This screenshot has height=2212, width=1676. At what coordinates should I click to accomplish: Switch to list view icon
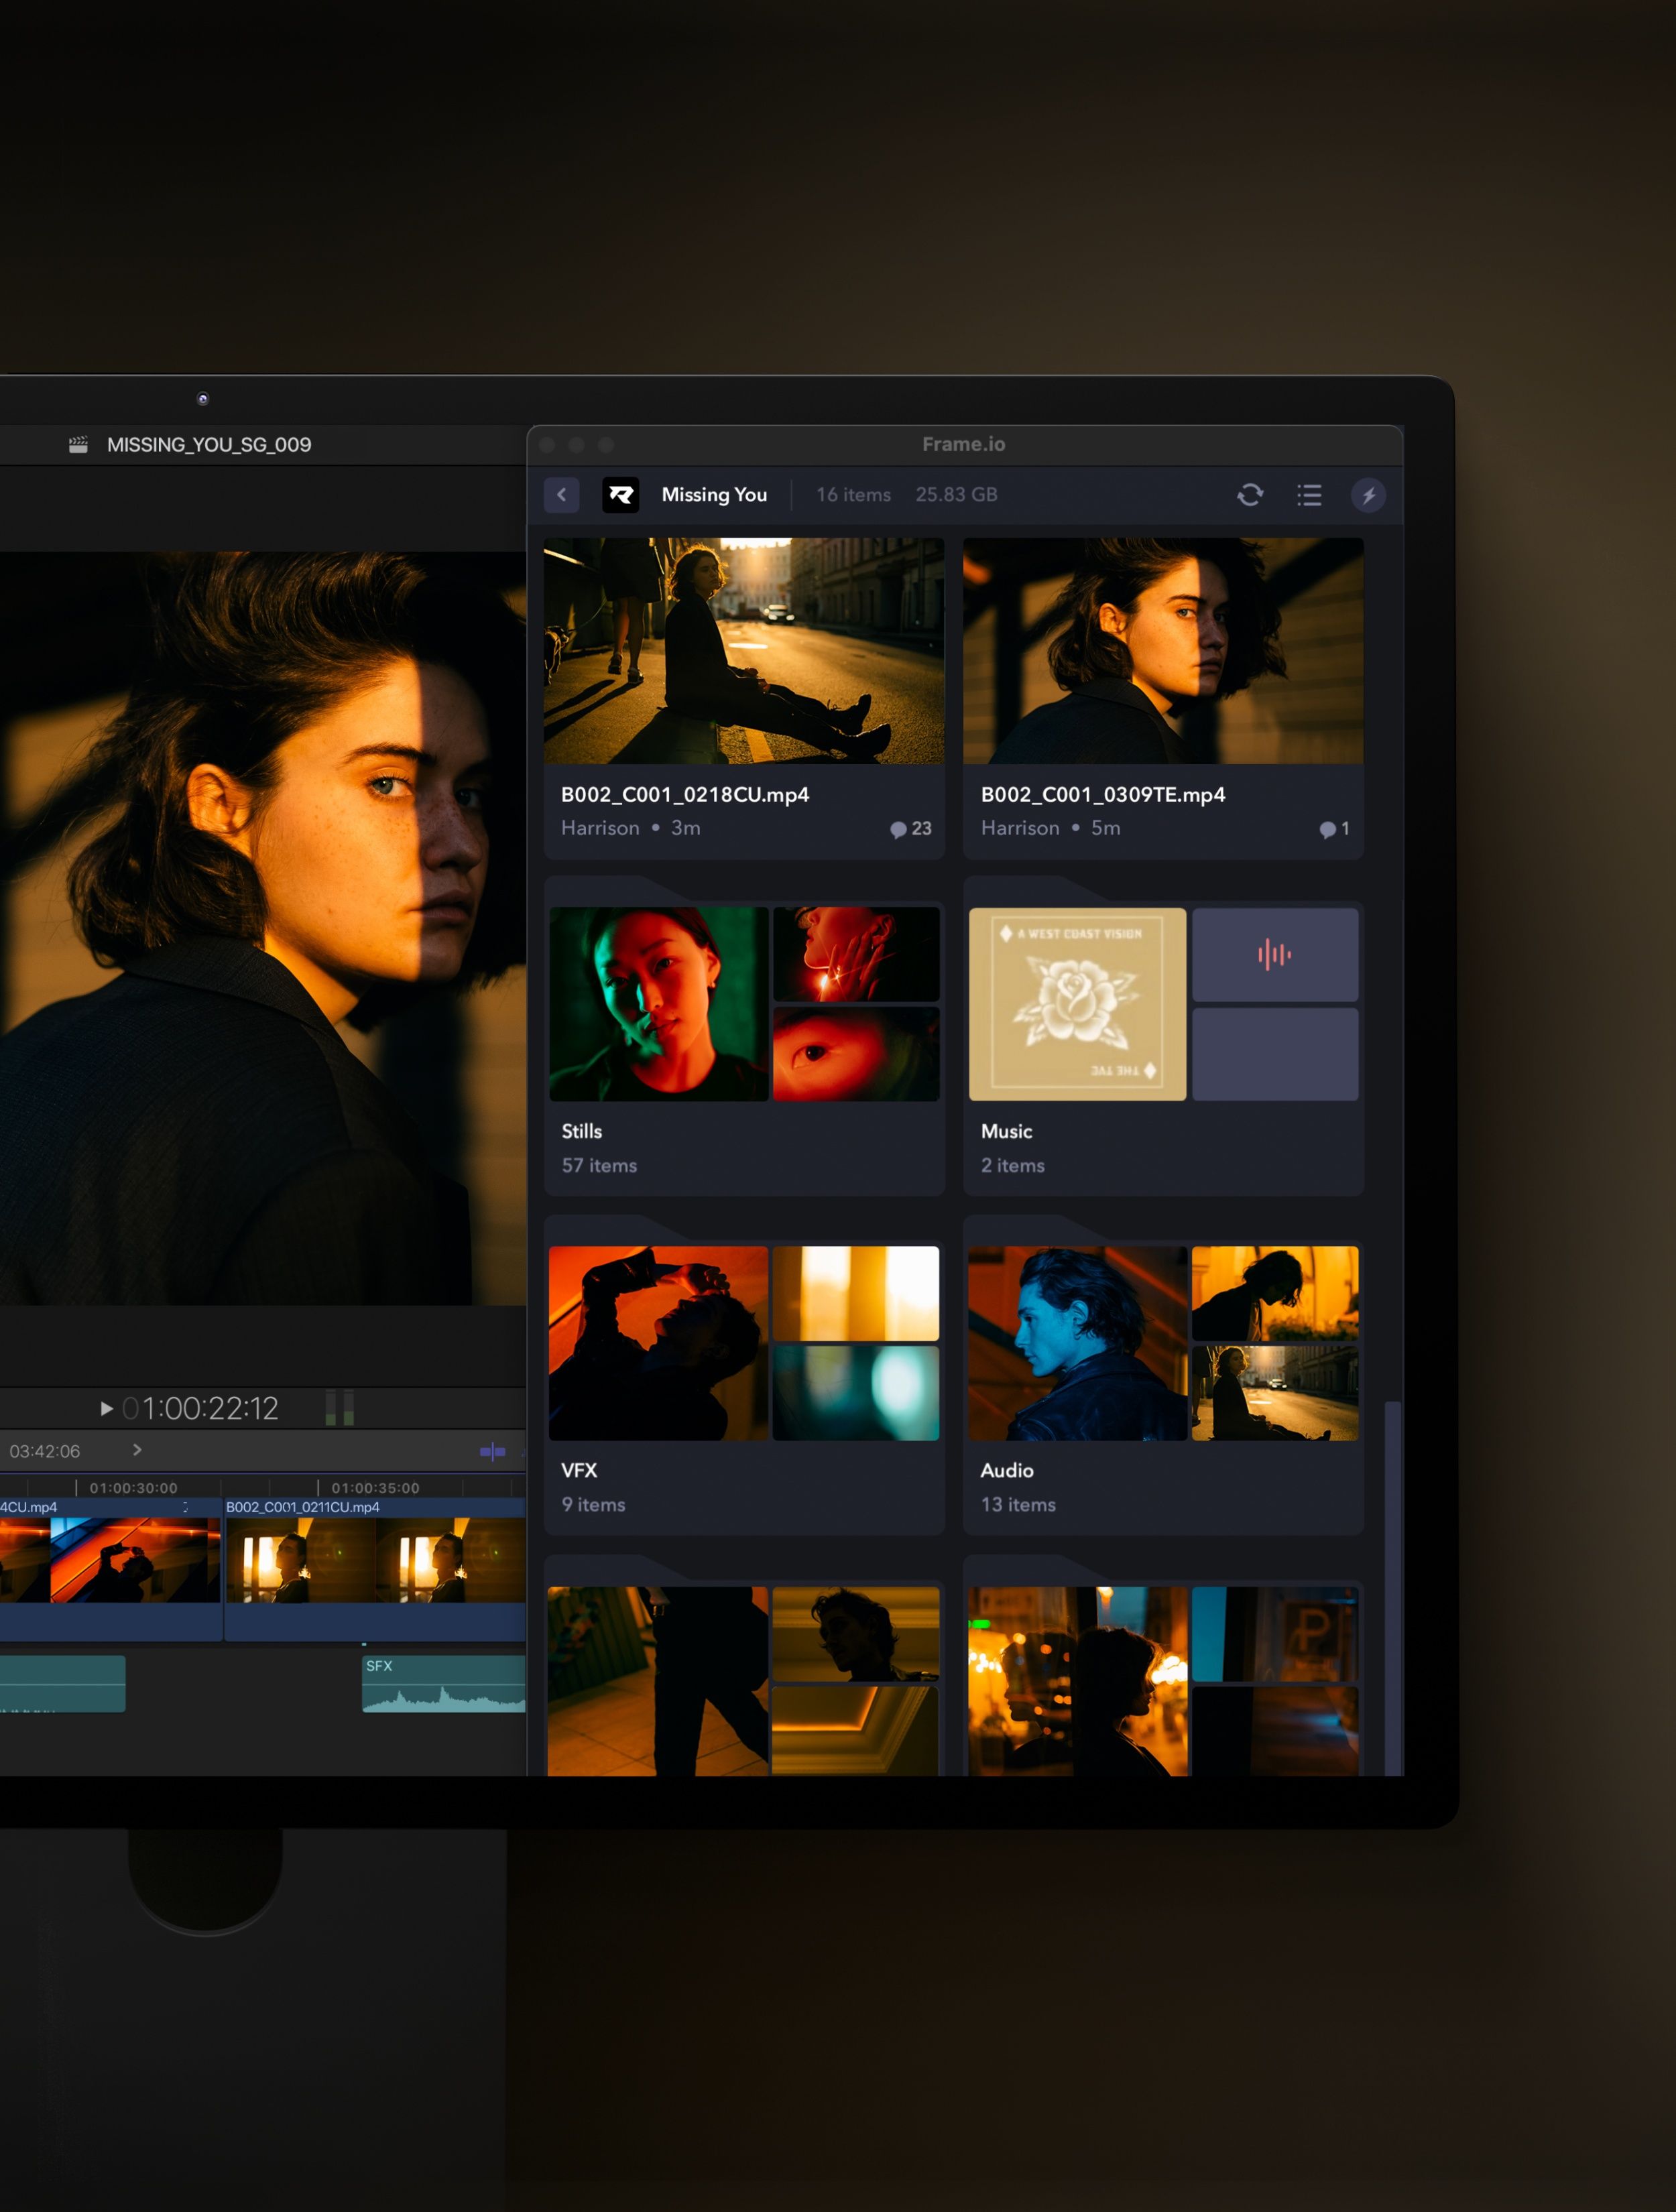tap(1309, 495)
